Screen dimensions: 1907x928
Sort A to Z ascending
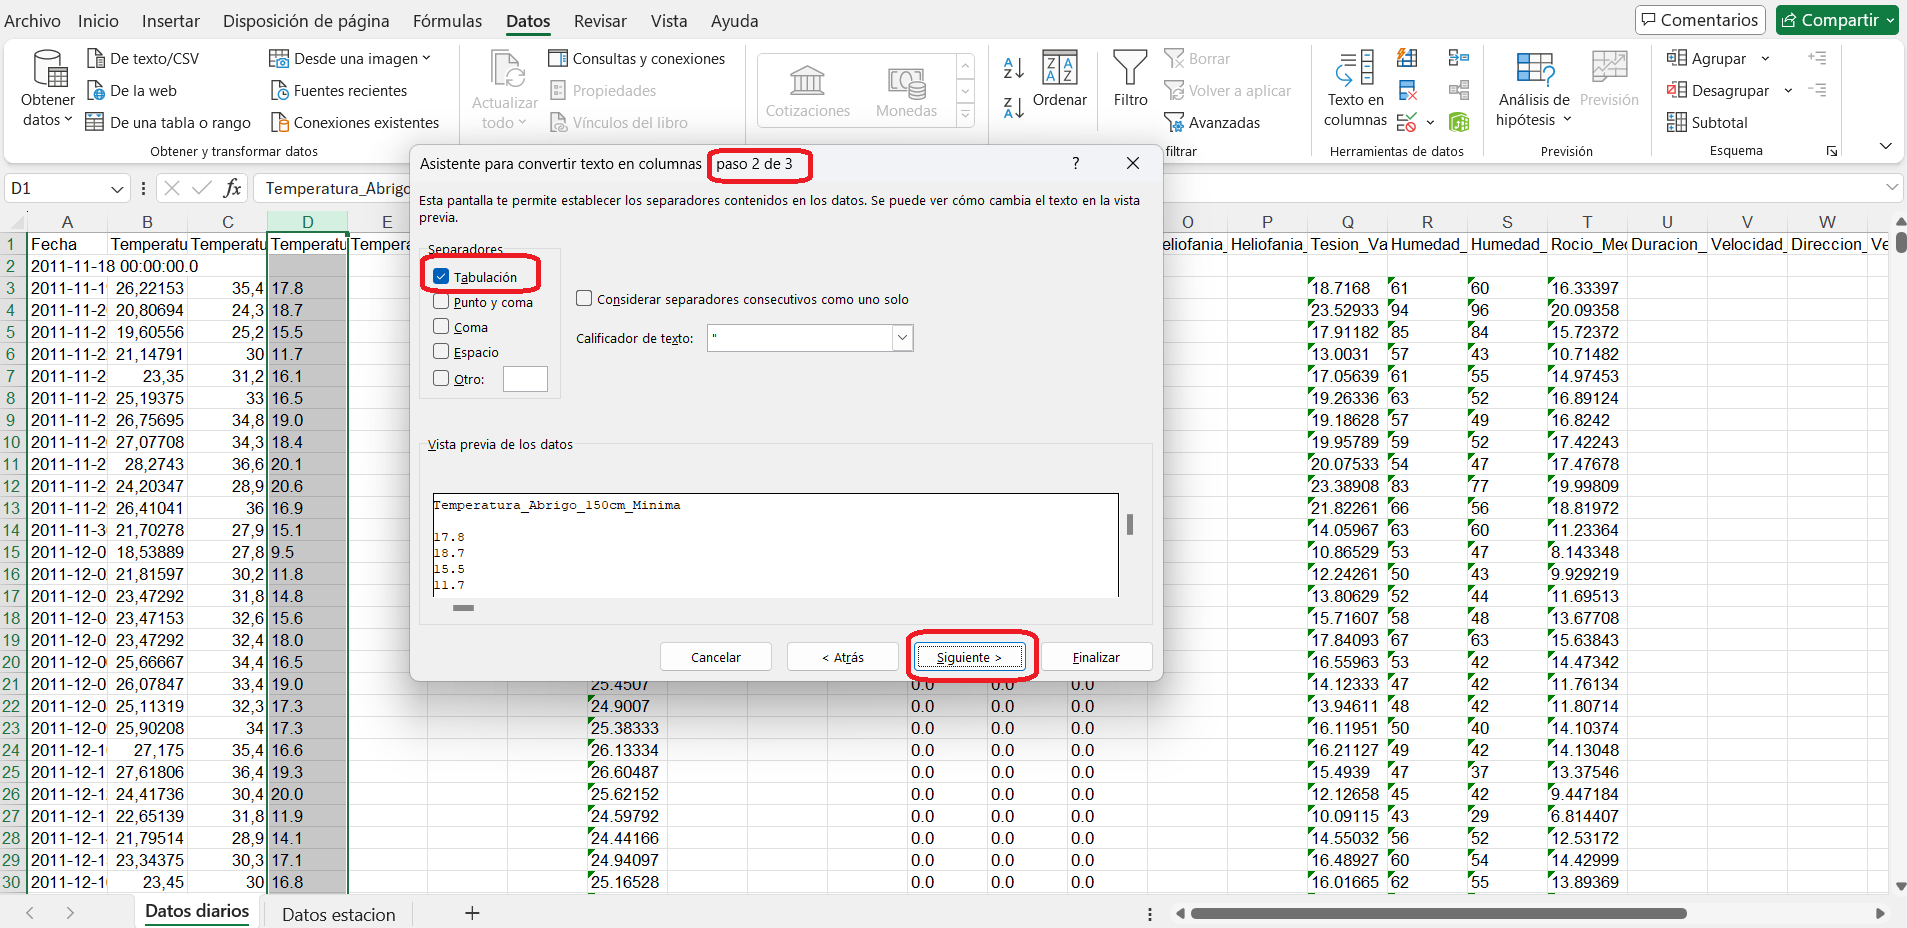1014,68
